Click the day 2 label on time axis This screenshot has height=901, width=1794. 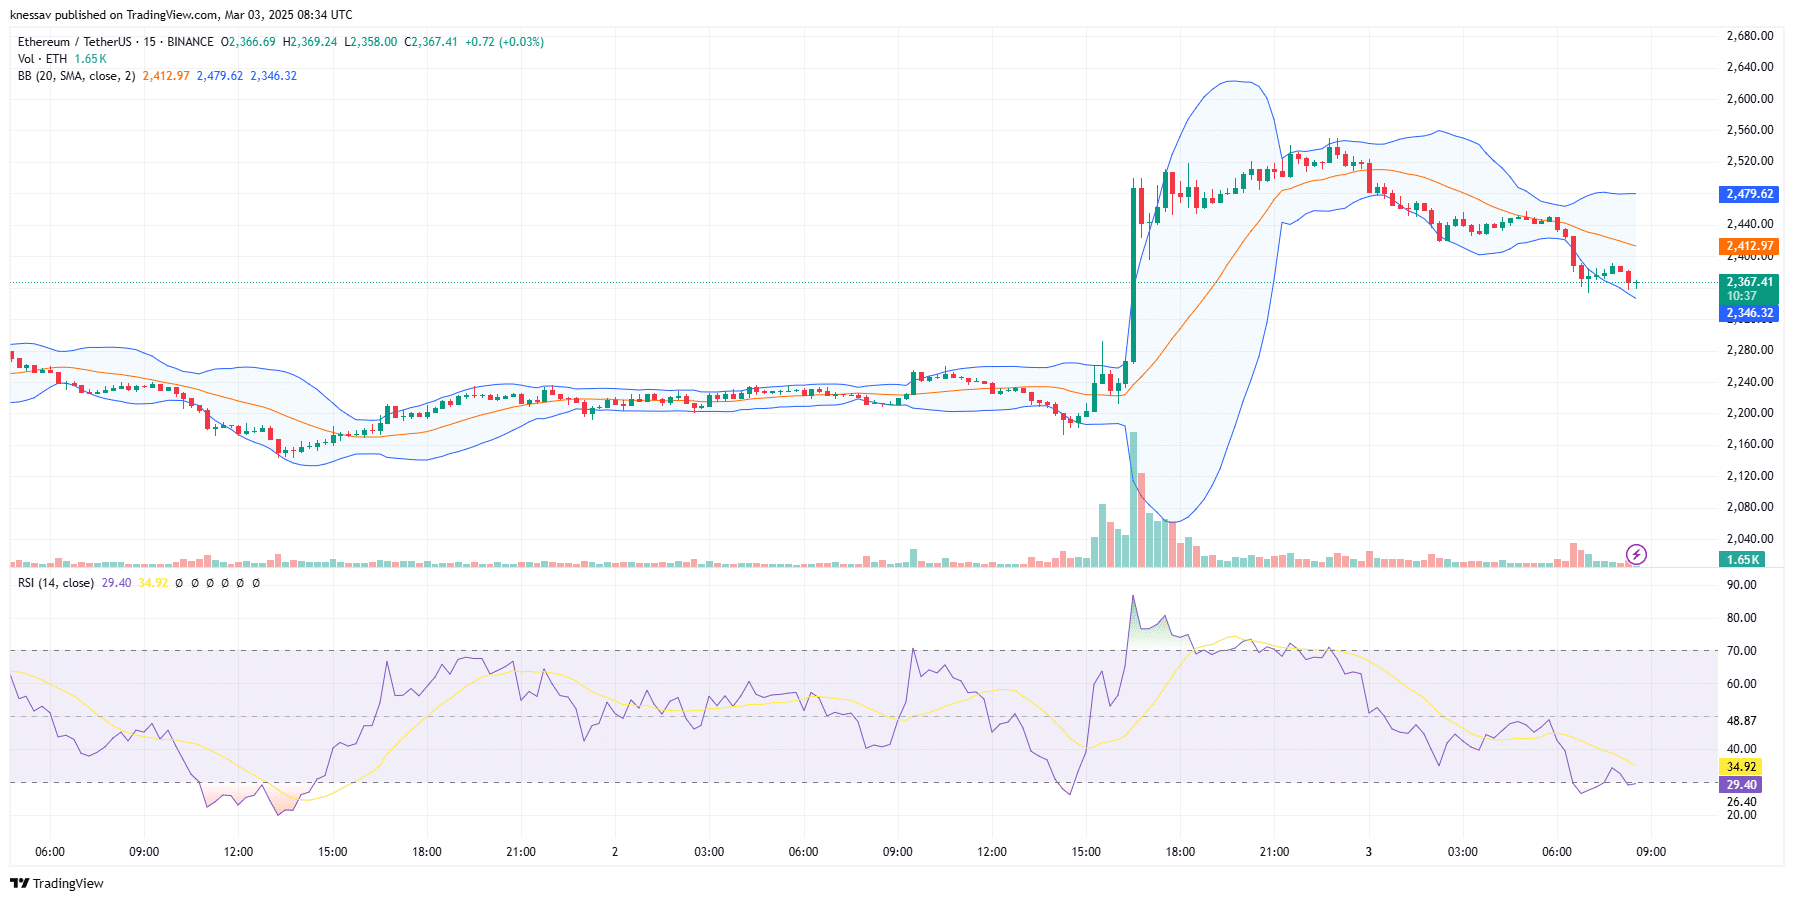615,852
